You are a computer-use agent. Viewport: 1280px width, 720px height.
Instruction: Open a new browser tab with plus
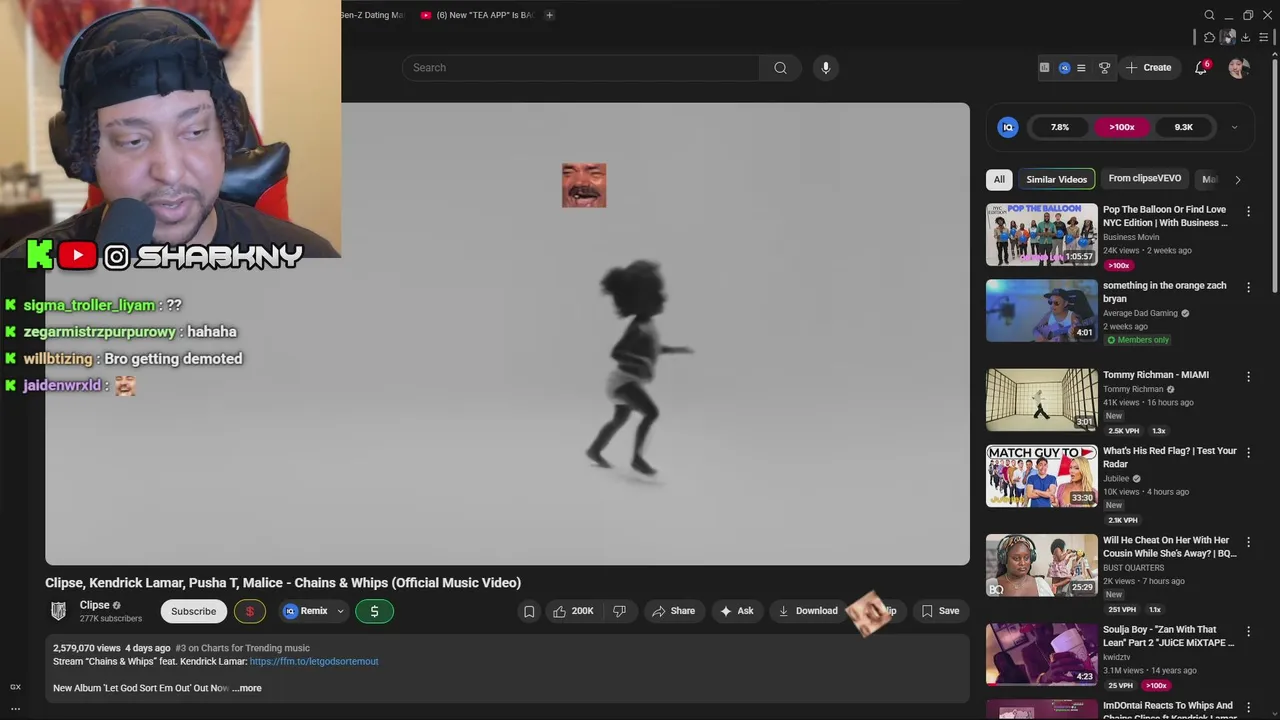[x=549, y=15]
